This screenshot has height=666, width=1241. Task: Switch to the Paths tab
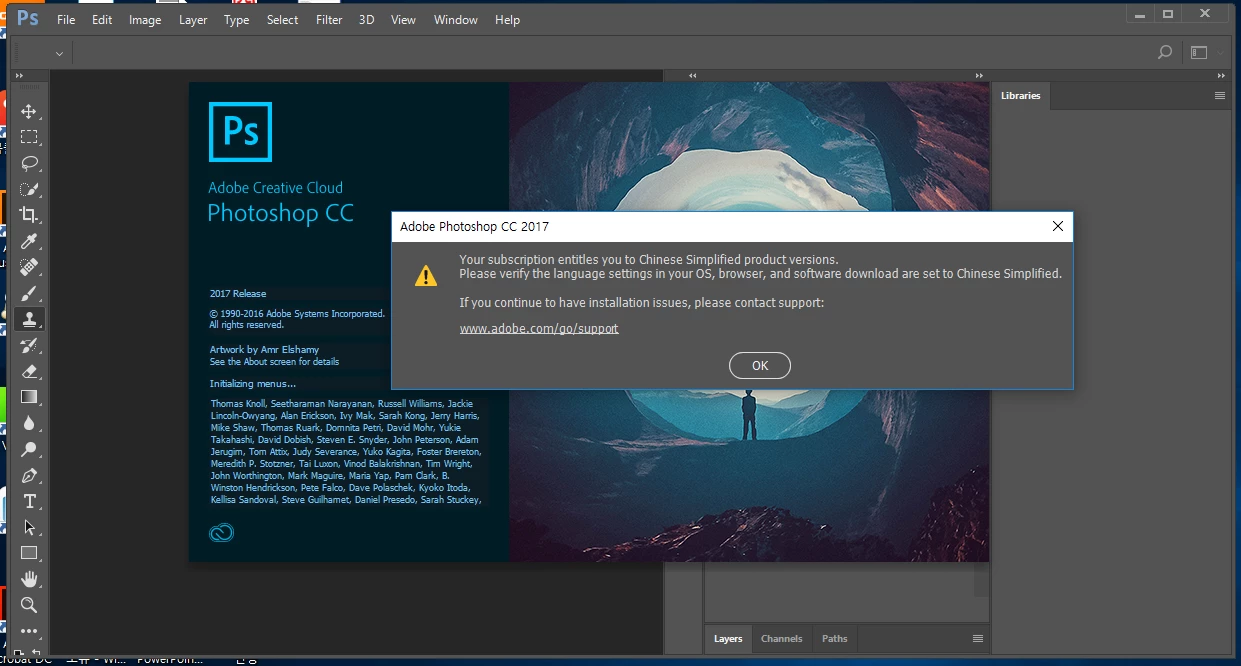[x=834, y=638]
